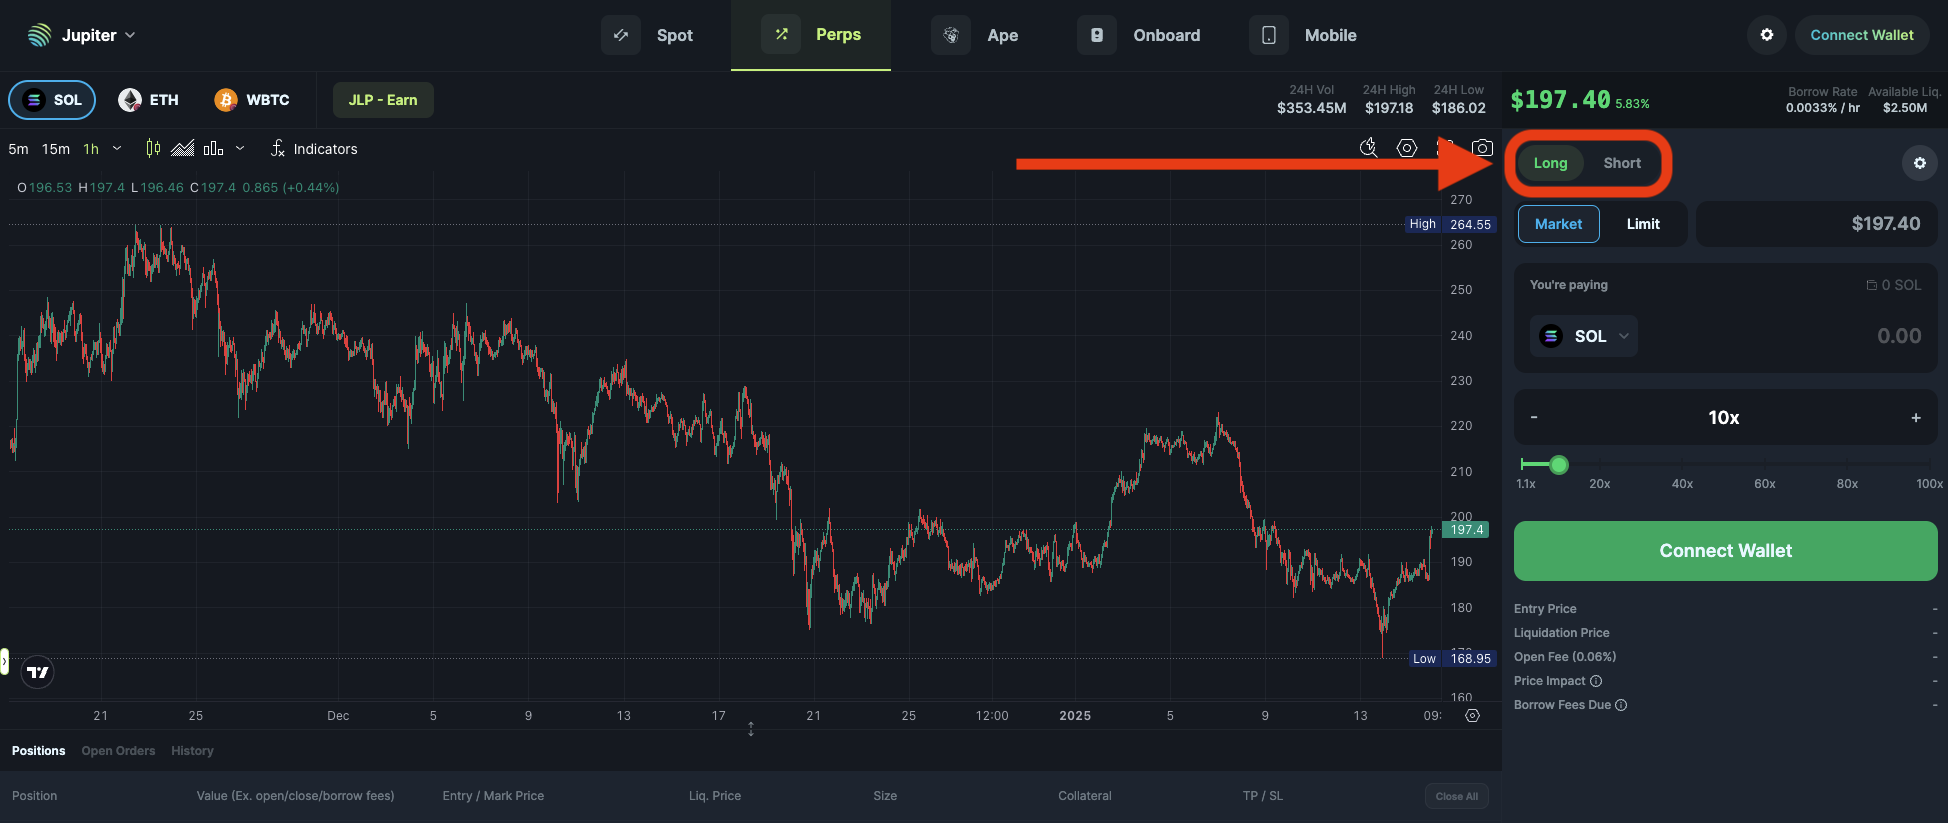Open settings gear beside Connect Wallet in header
This screenshot has height=823, width=1948.
point(1767,35)
